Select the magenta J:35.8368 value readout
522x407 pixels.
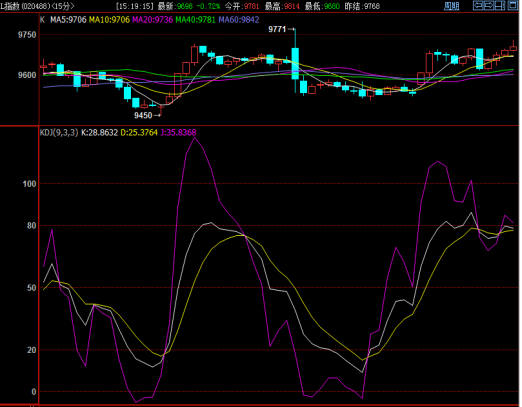[x=178, y=133]
